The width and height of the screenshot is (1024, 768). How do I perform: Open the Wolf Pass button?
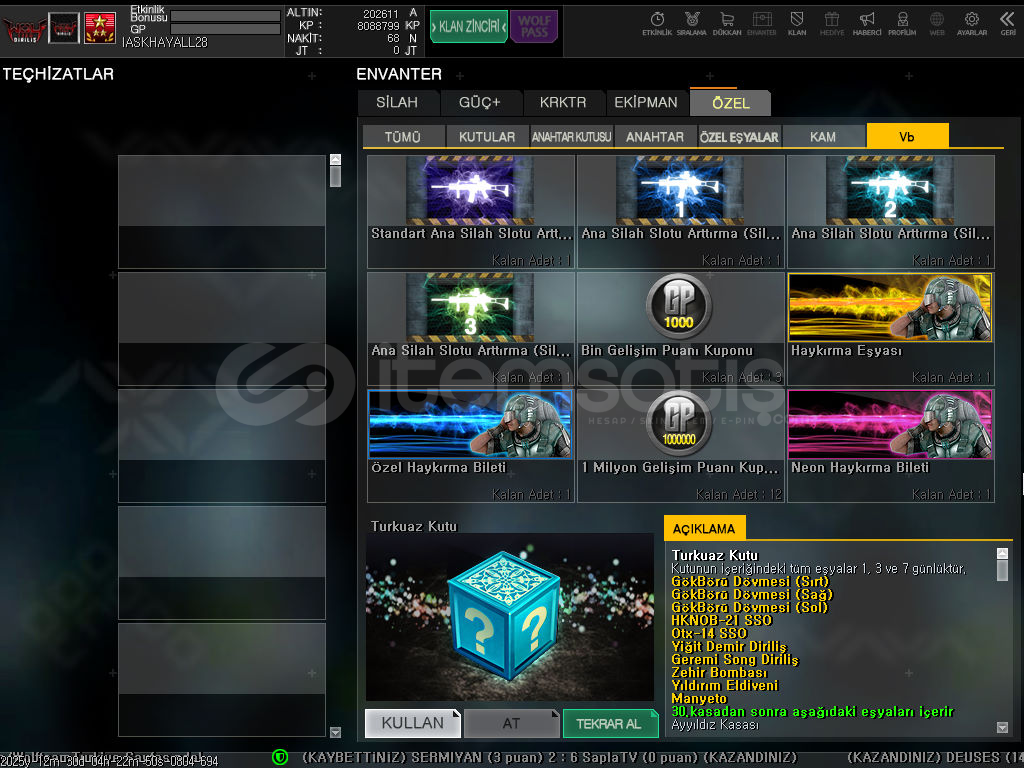pyautogui.click(x=534, y=26)
